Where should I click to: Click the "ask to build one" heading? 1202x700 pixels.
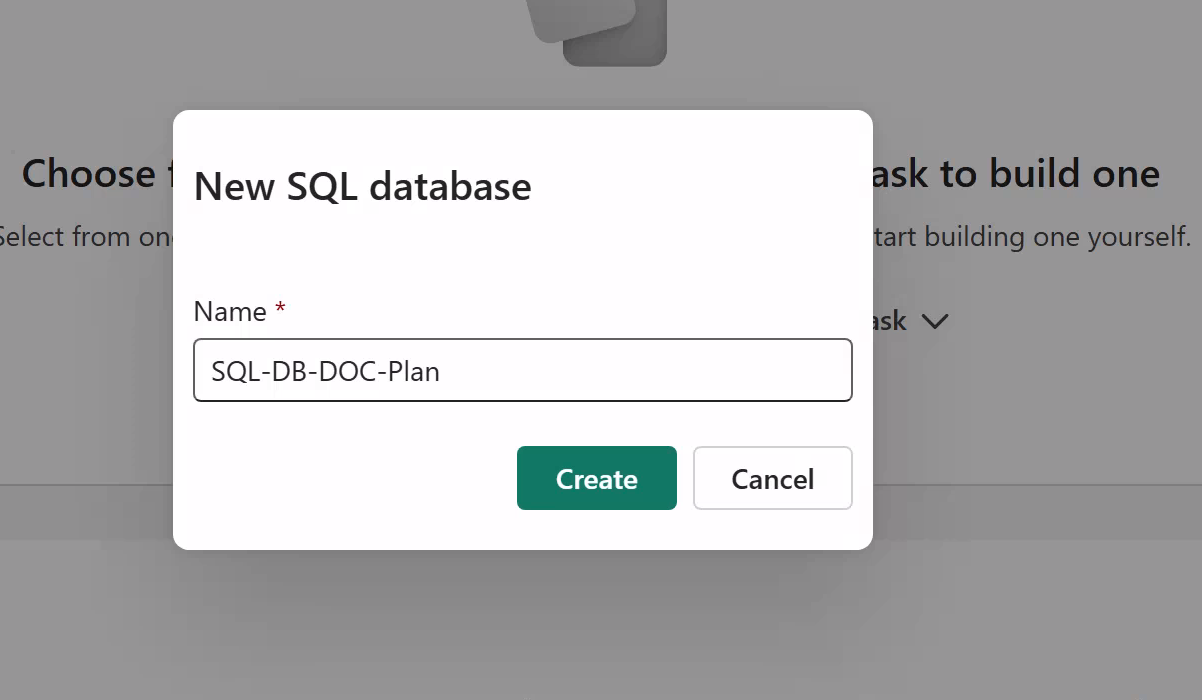(x=1016, y=174)
